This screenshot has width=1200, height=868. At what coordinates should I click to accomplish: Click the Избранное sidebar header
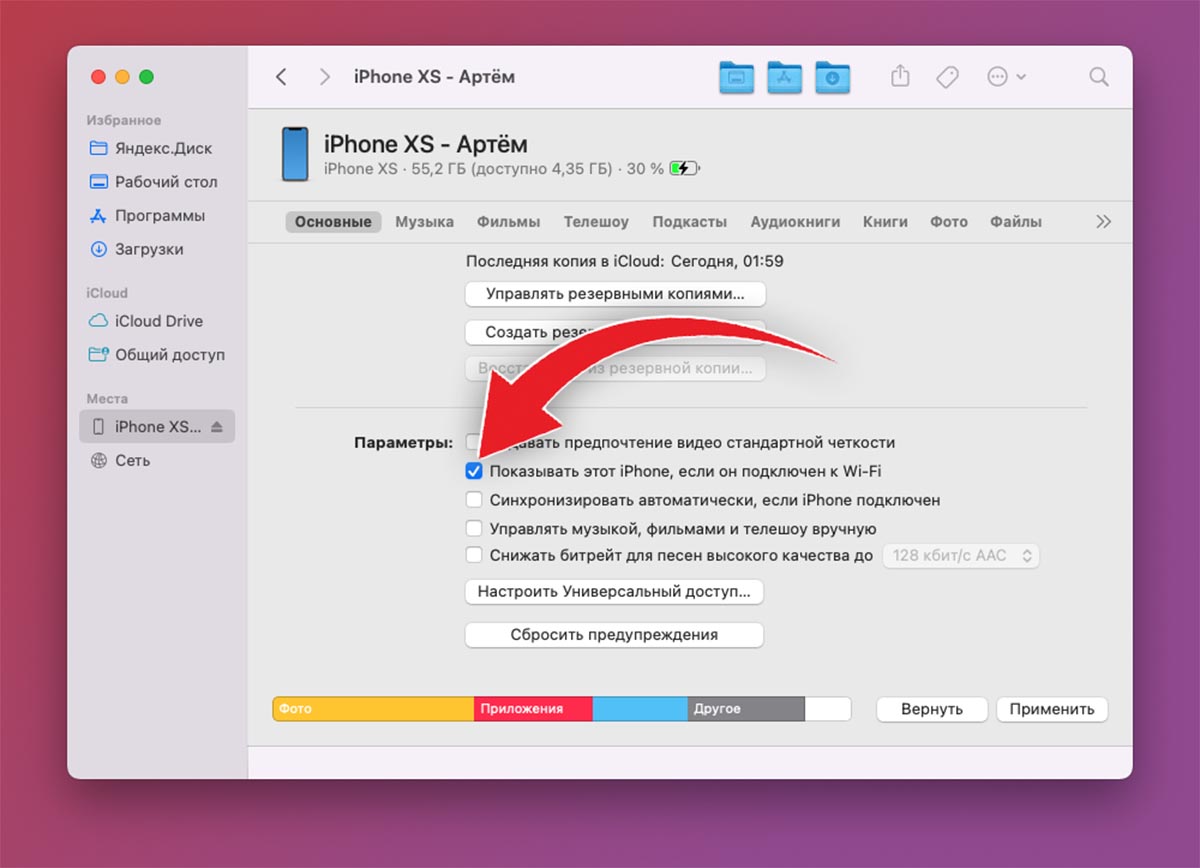pos(124,120)
